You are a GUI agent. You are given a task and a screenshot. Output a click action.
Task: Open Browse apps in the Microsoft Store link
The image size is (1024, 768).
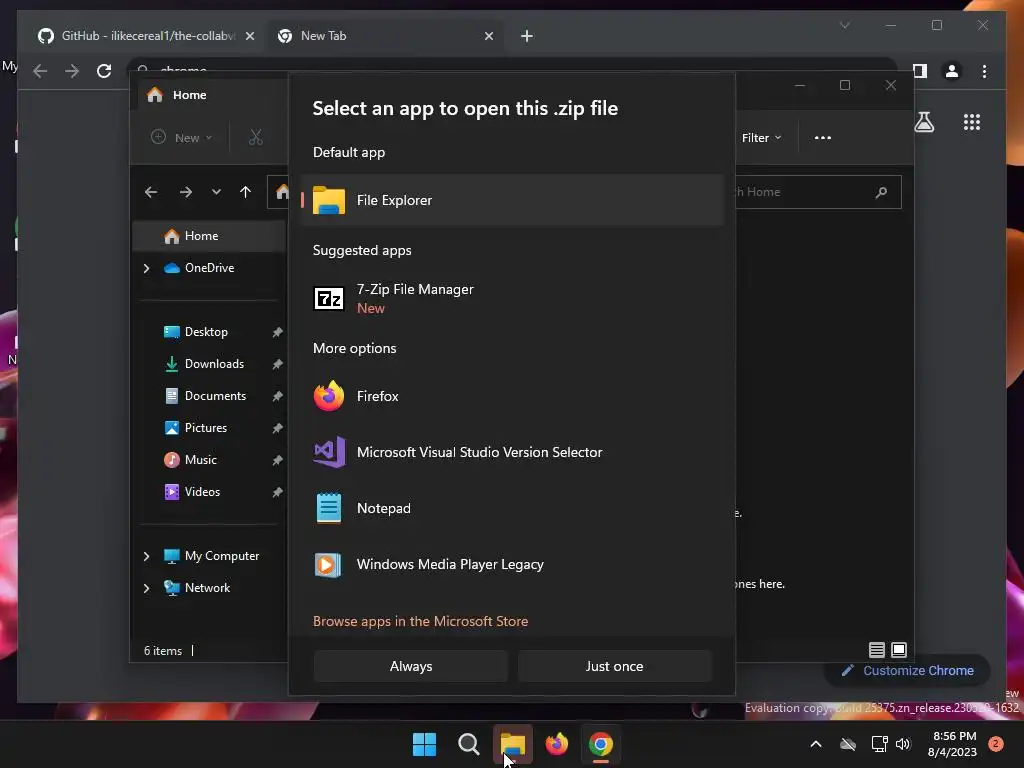pyautogui.click(x=421, y=621)
